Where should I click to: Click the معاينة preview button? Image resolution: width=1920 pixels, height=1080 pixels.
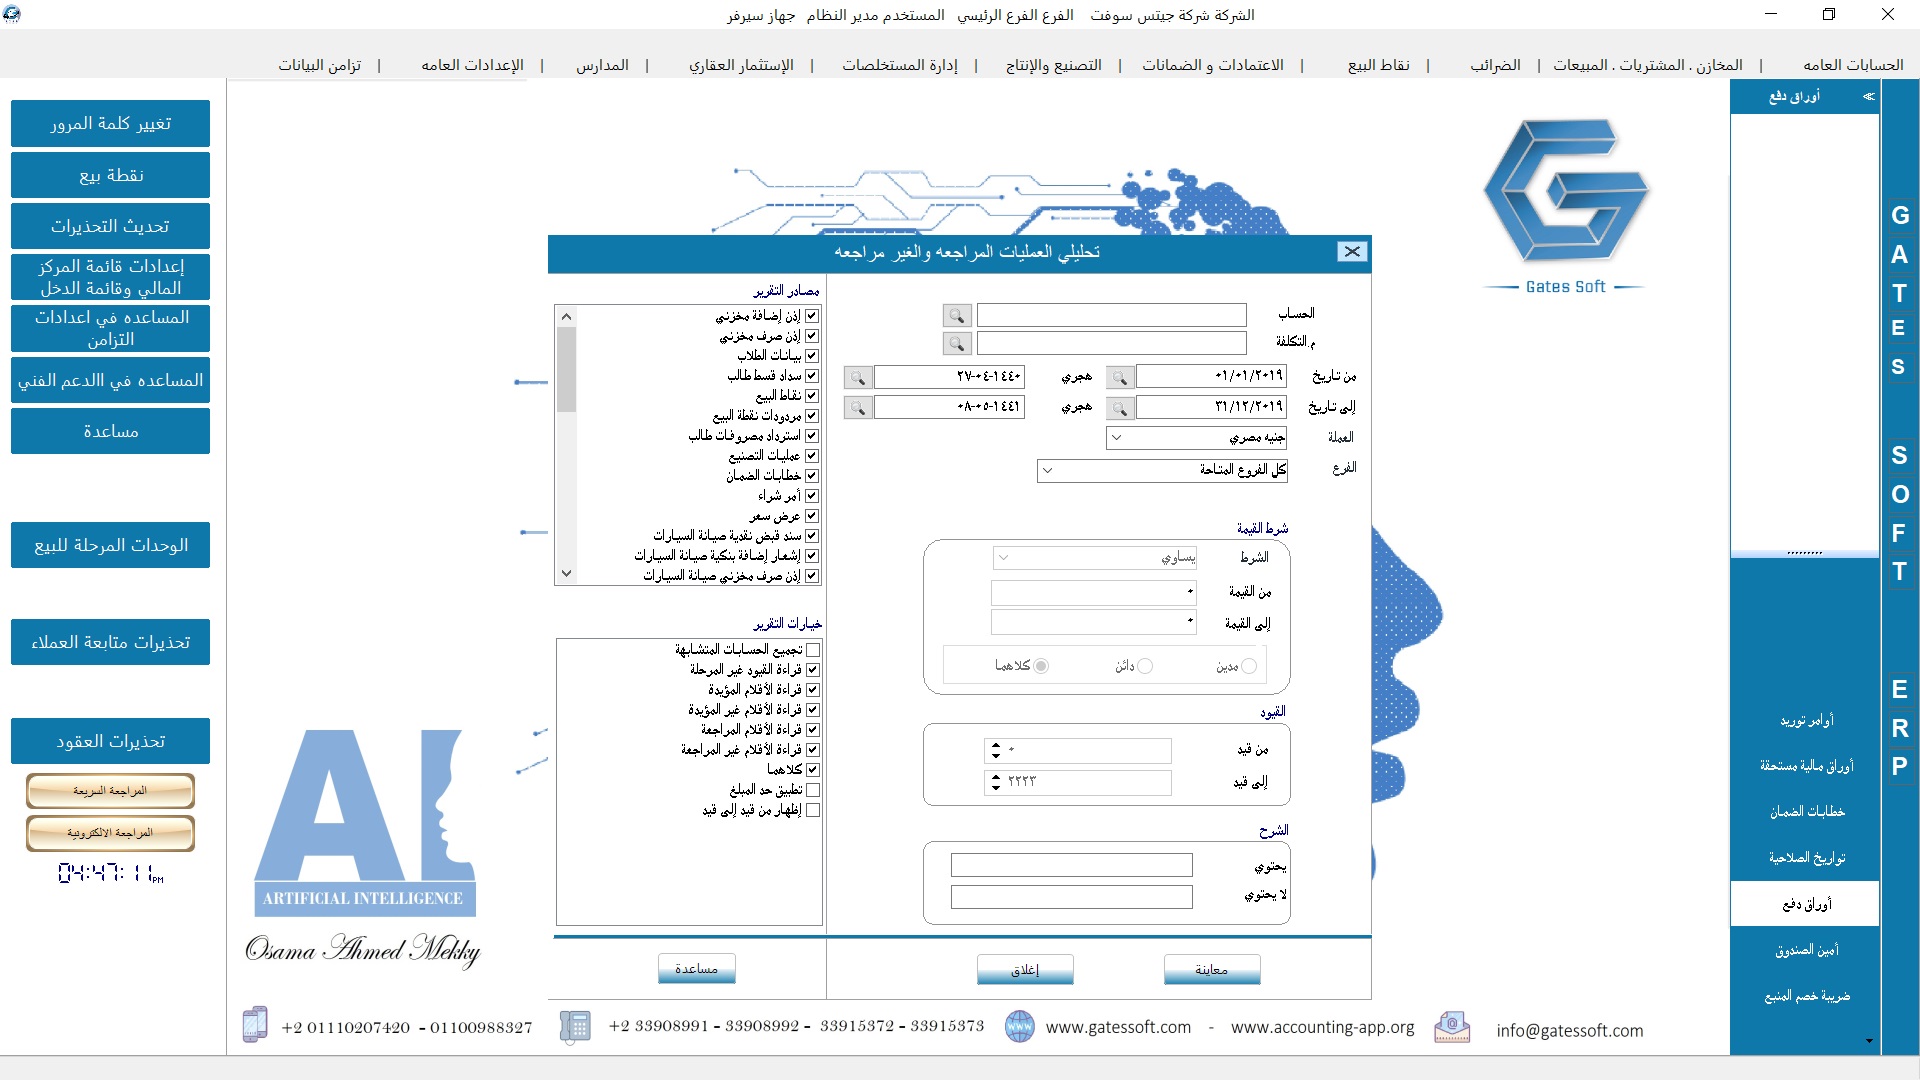tap(1212, 969)
